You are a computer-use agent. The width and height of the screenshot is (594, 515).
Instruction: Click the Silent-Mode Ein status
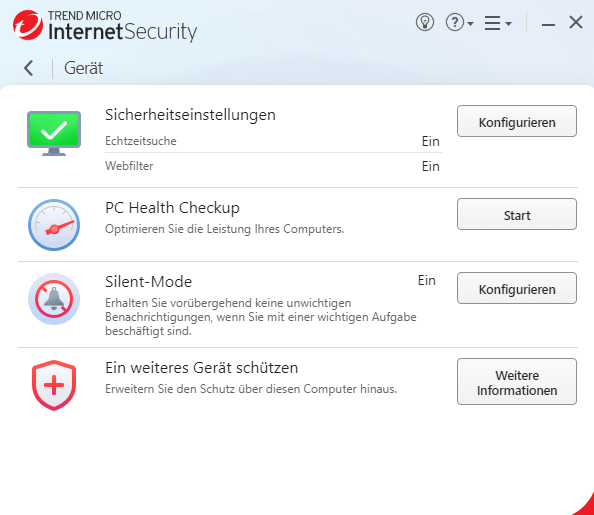427,280
